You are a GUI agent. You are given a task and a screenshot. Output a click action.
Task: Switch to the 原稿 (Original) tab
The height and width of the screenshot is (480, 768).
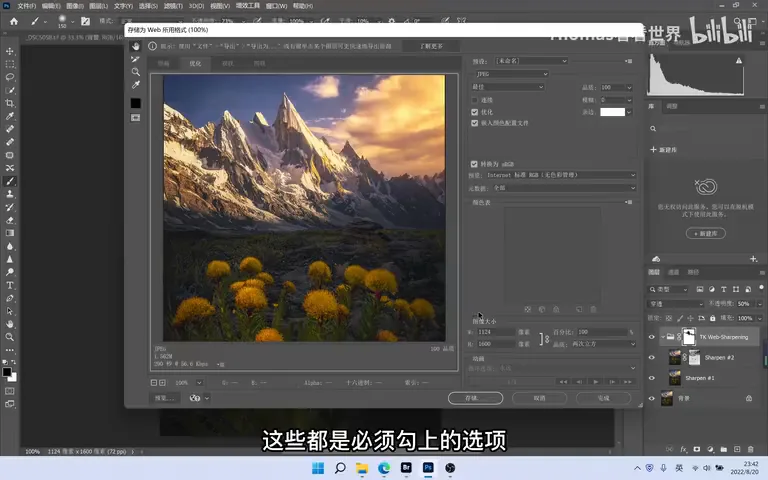pyautogui.click(x=164, y=63)
